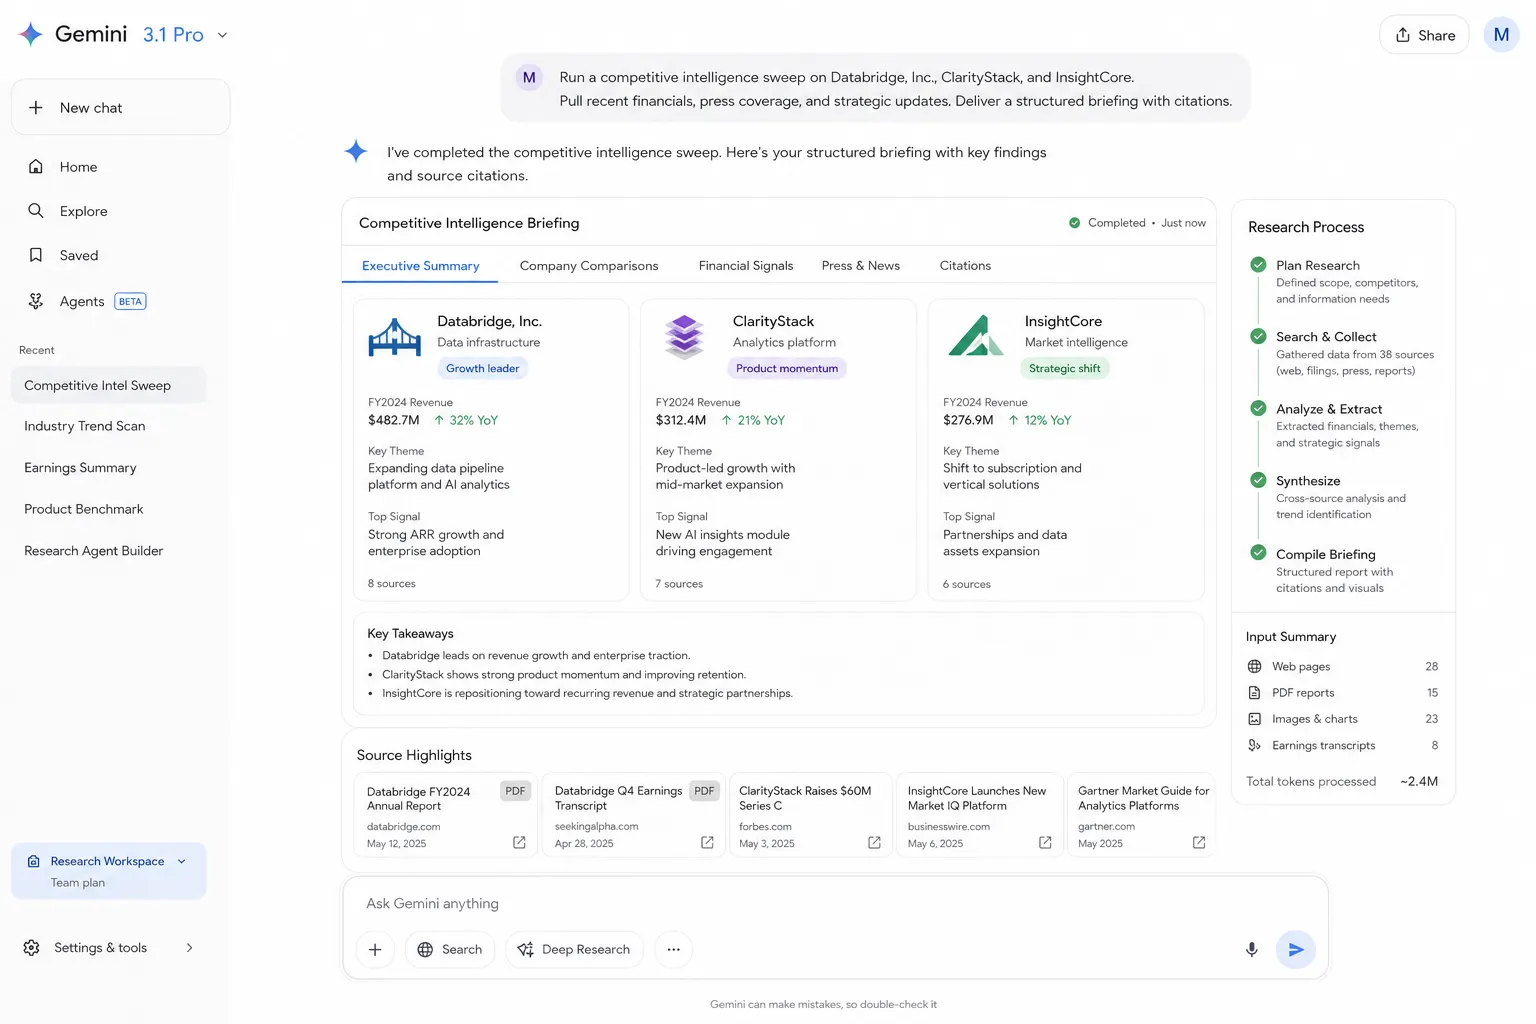Open Saved items

coord(64,255)
